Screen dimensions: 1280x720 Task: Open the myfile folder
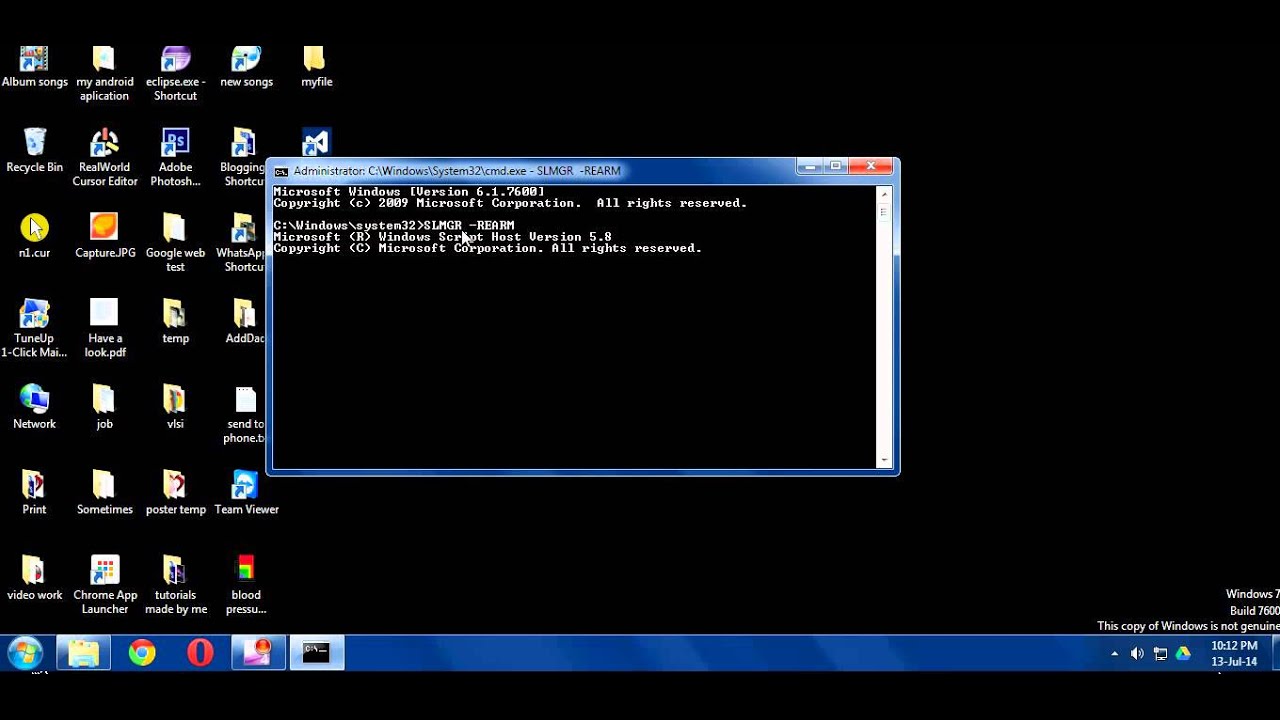316,67
